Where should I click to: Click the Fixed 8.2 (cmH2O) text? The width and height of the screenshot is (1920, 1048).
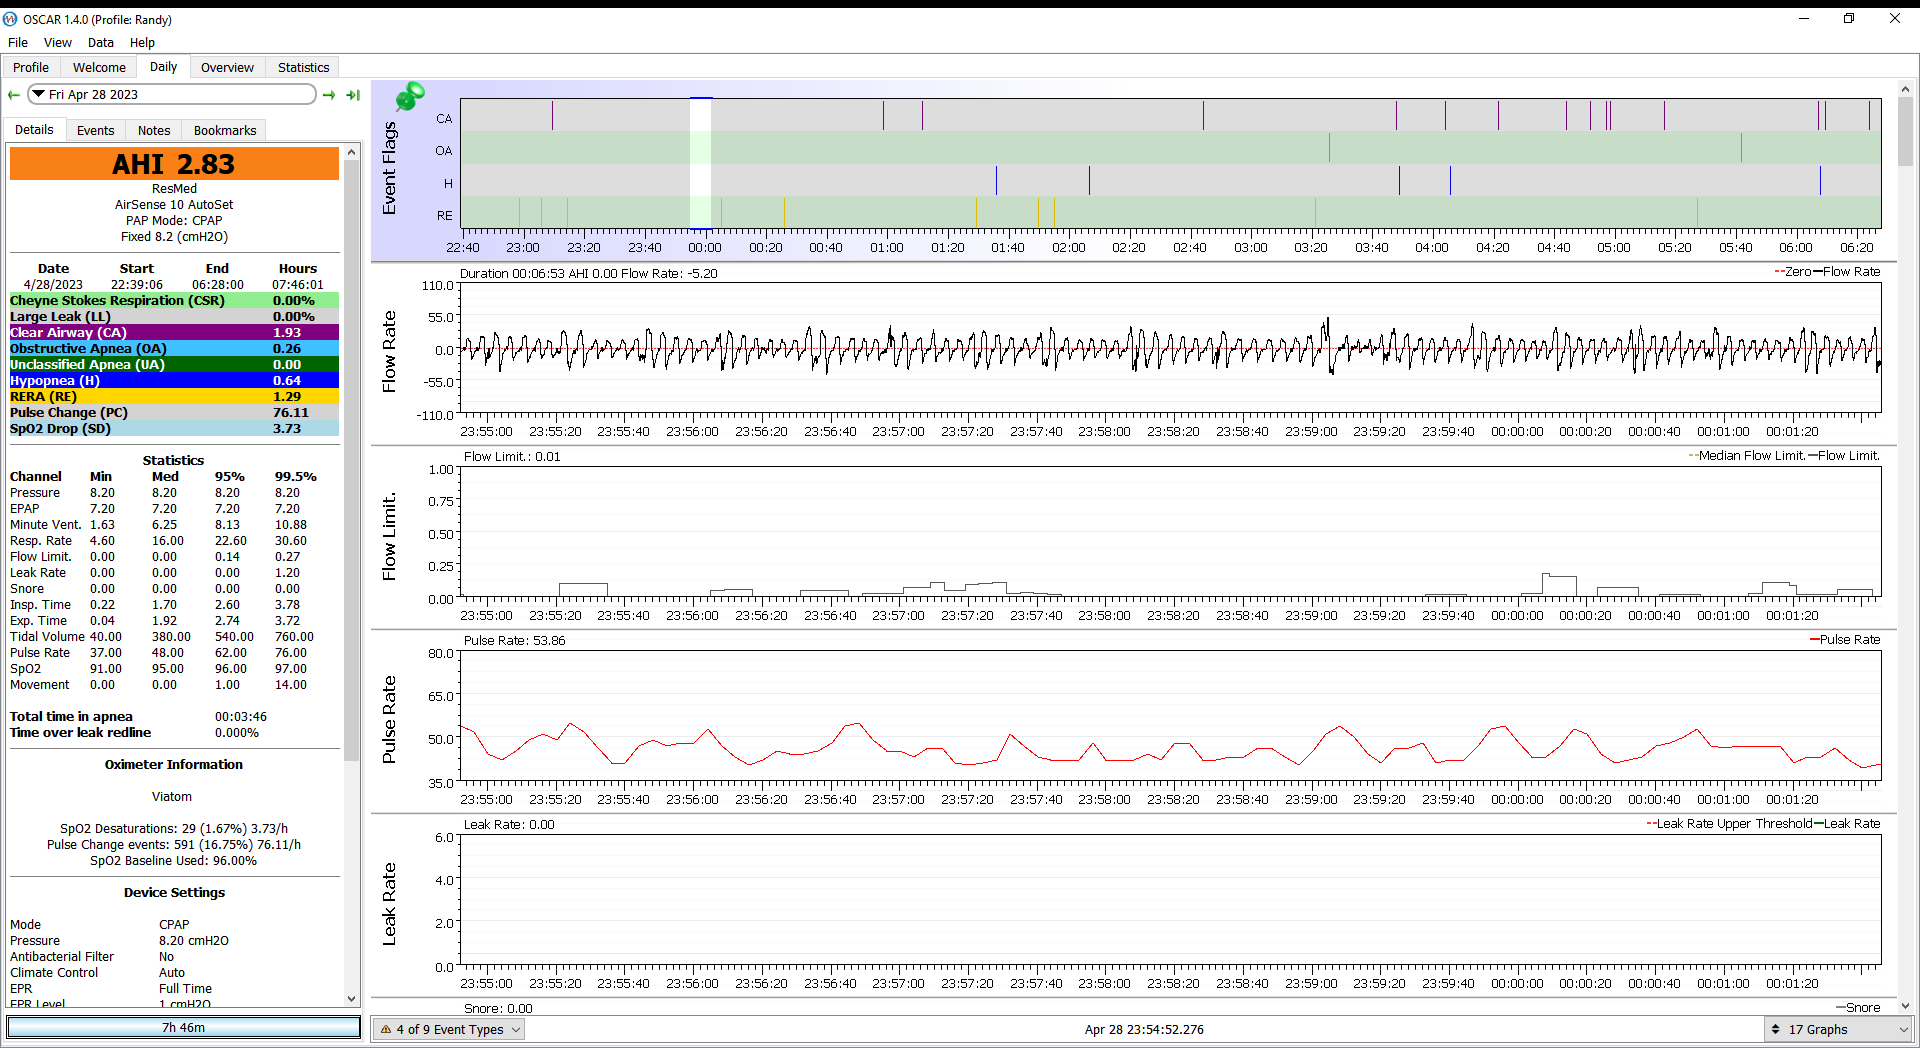click(174, 236)
